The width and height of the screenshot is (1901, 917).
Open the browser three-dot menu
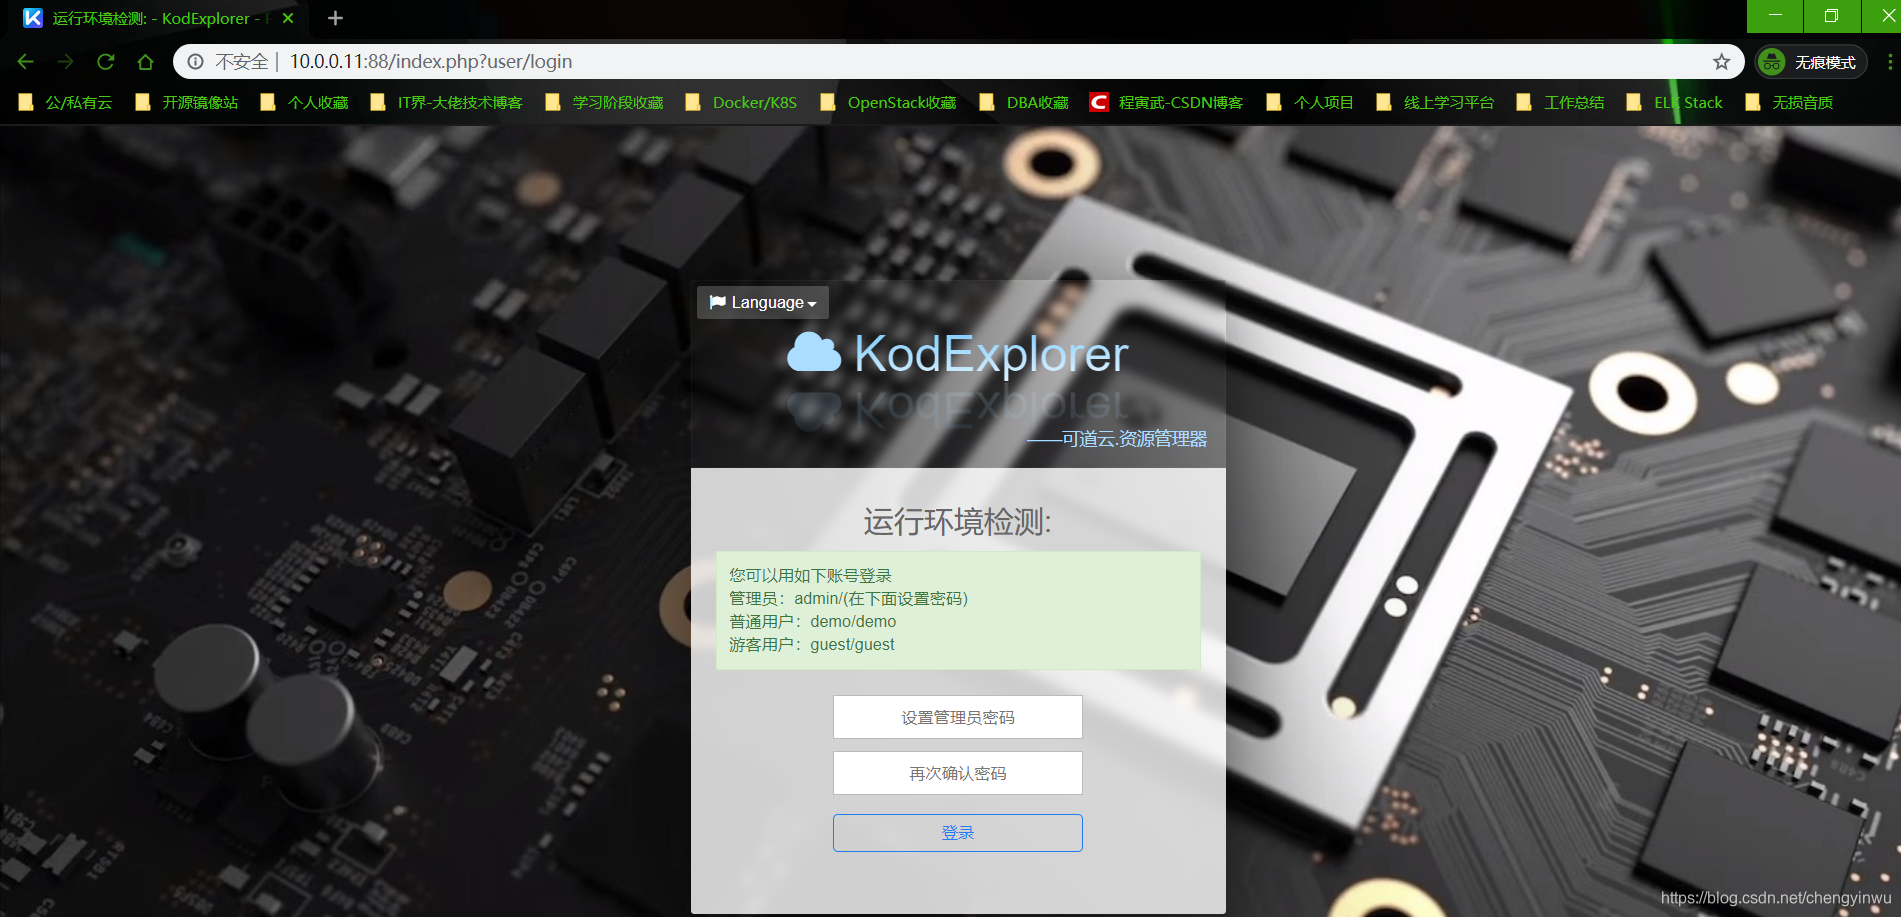tap(1889, 62)
